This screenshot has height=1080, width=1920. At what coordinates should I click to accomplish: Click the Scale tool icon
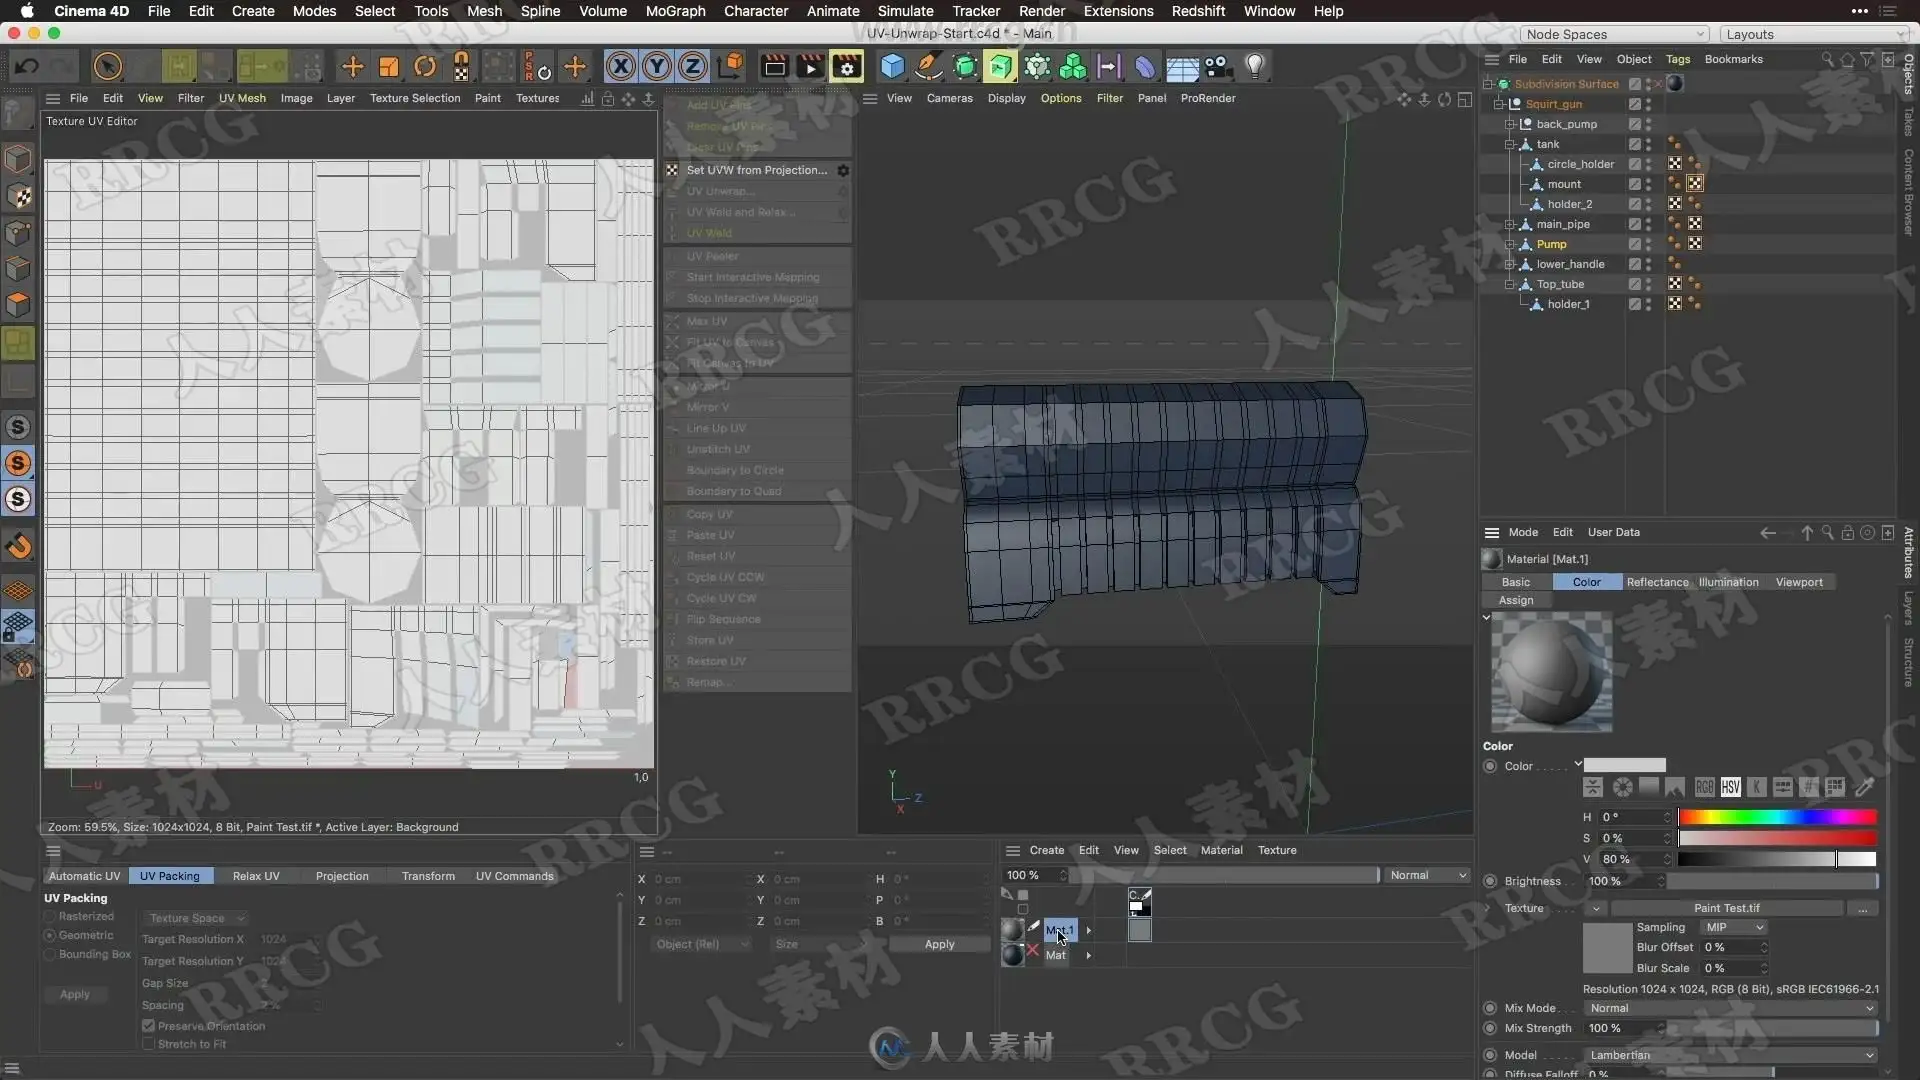click(388, 67)
